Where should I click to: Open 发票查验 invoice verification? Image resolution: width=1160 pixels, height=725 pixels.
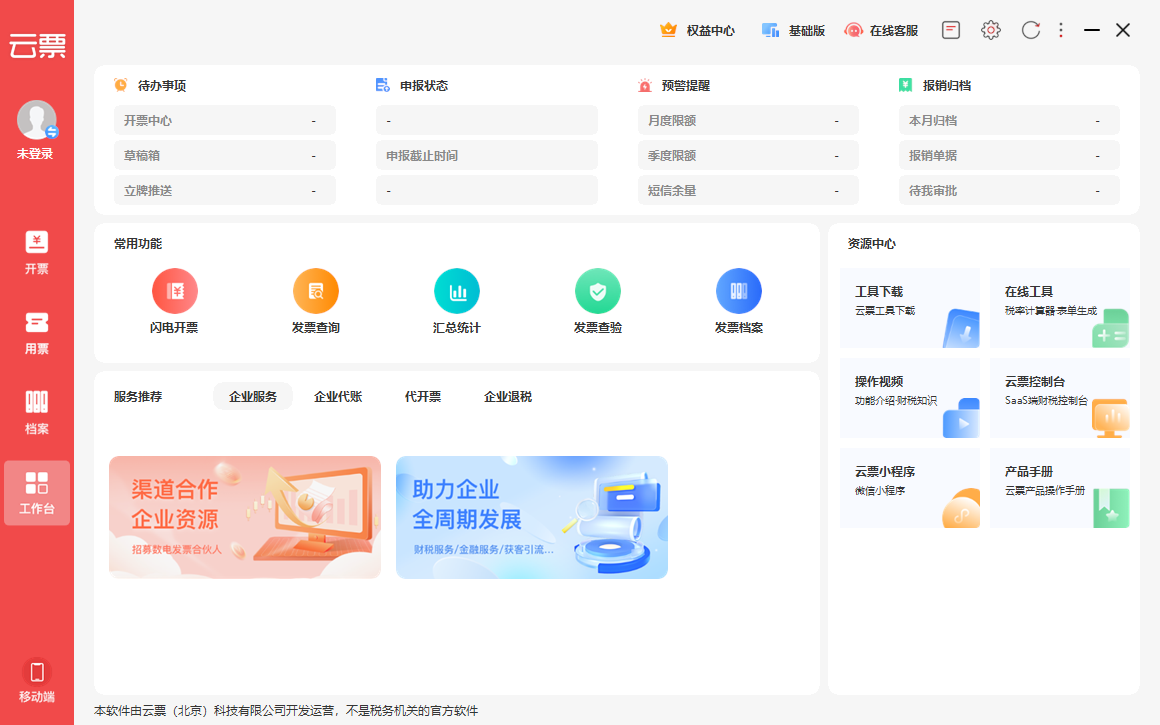coord(598,302)
